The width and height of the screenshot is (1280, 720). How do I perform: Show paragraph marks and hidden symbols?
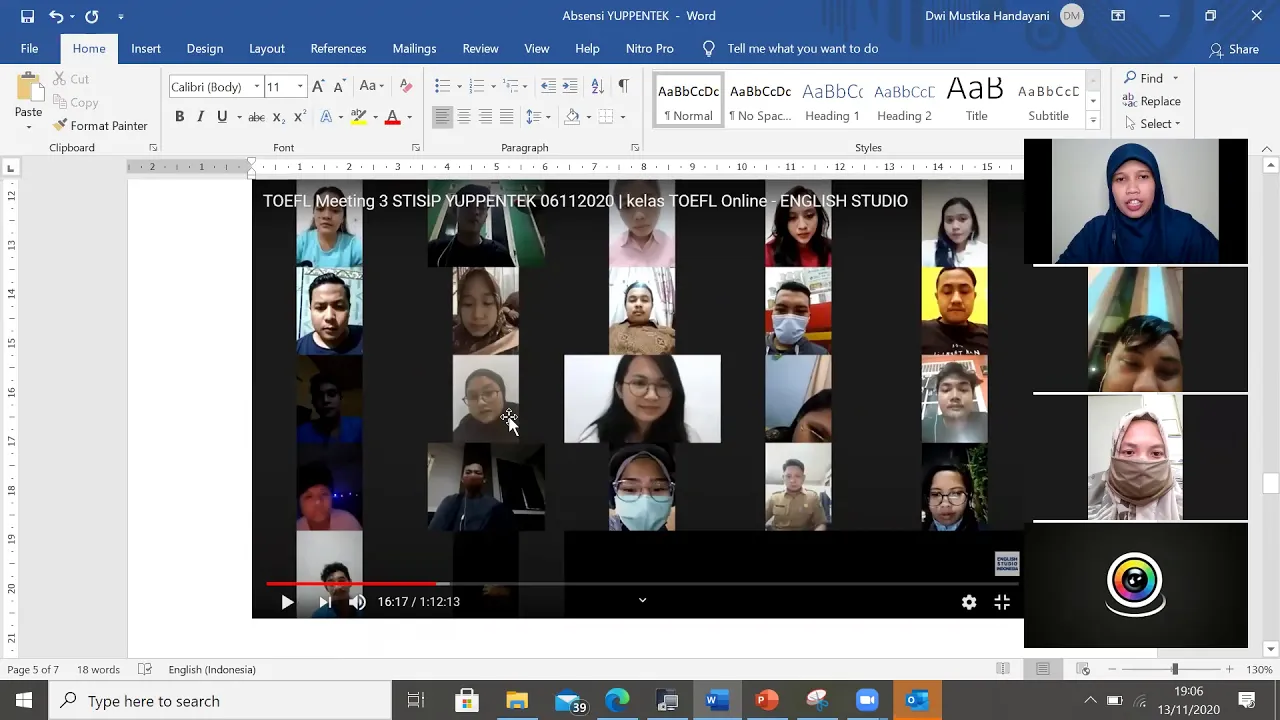click(623, 86)
